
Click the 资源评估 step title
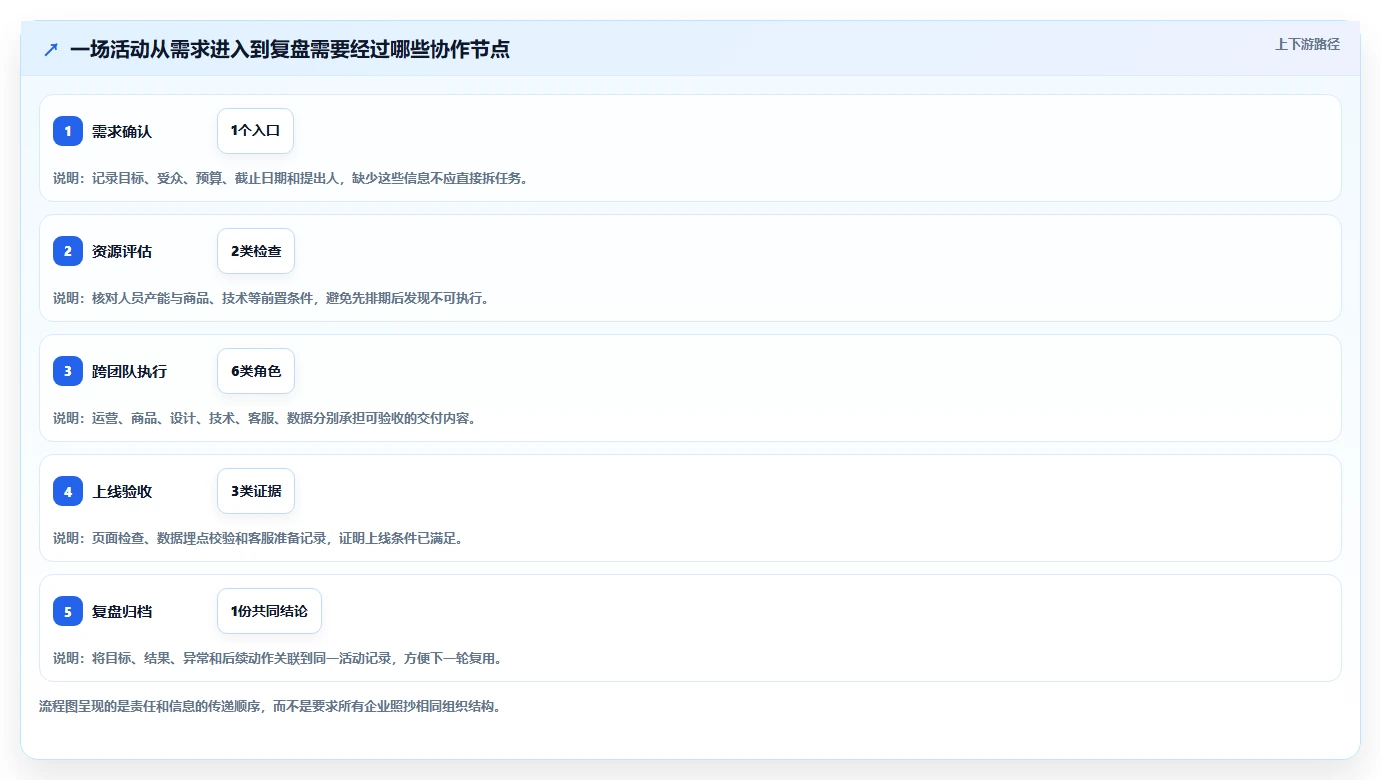122,251
